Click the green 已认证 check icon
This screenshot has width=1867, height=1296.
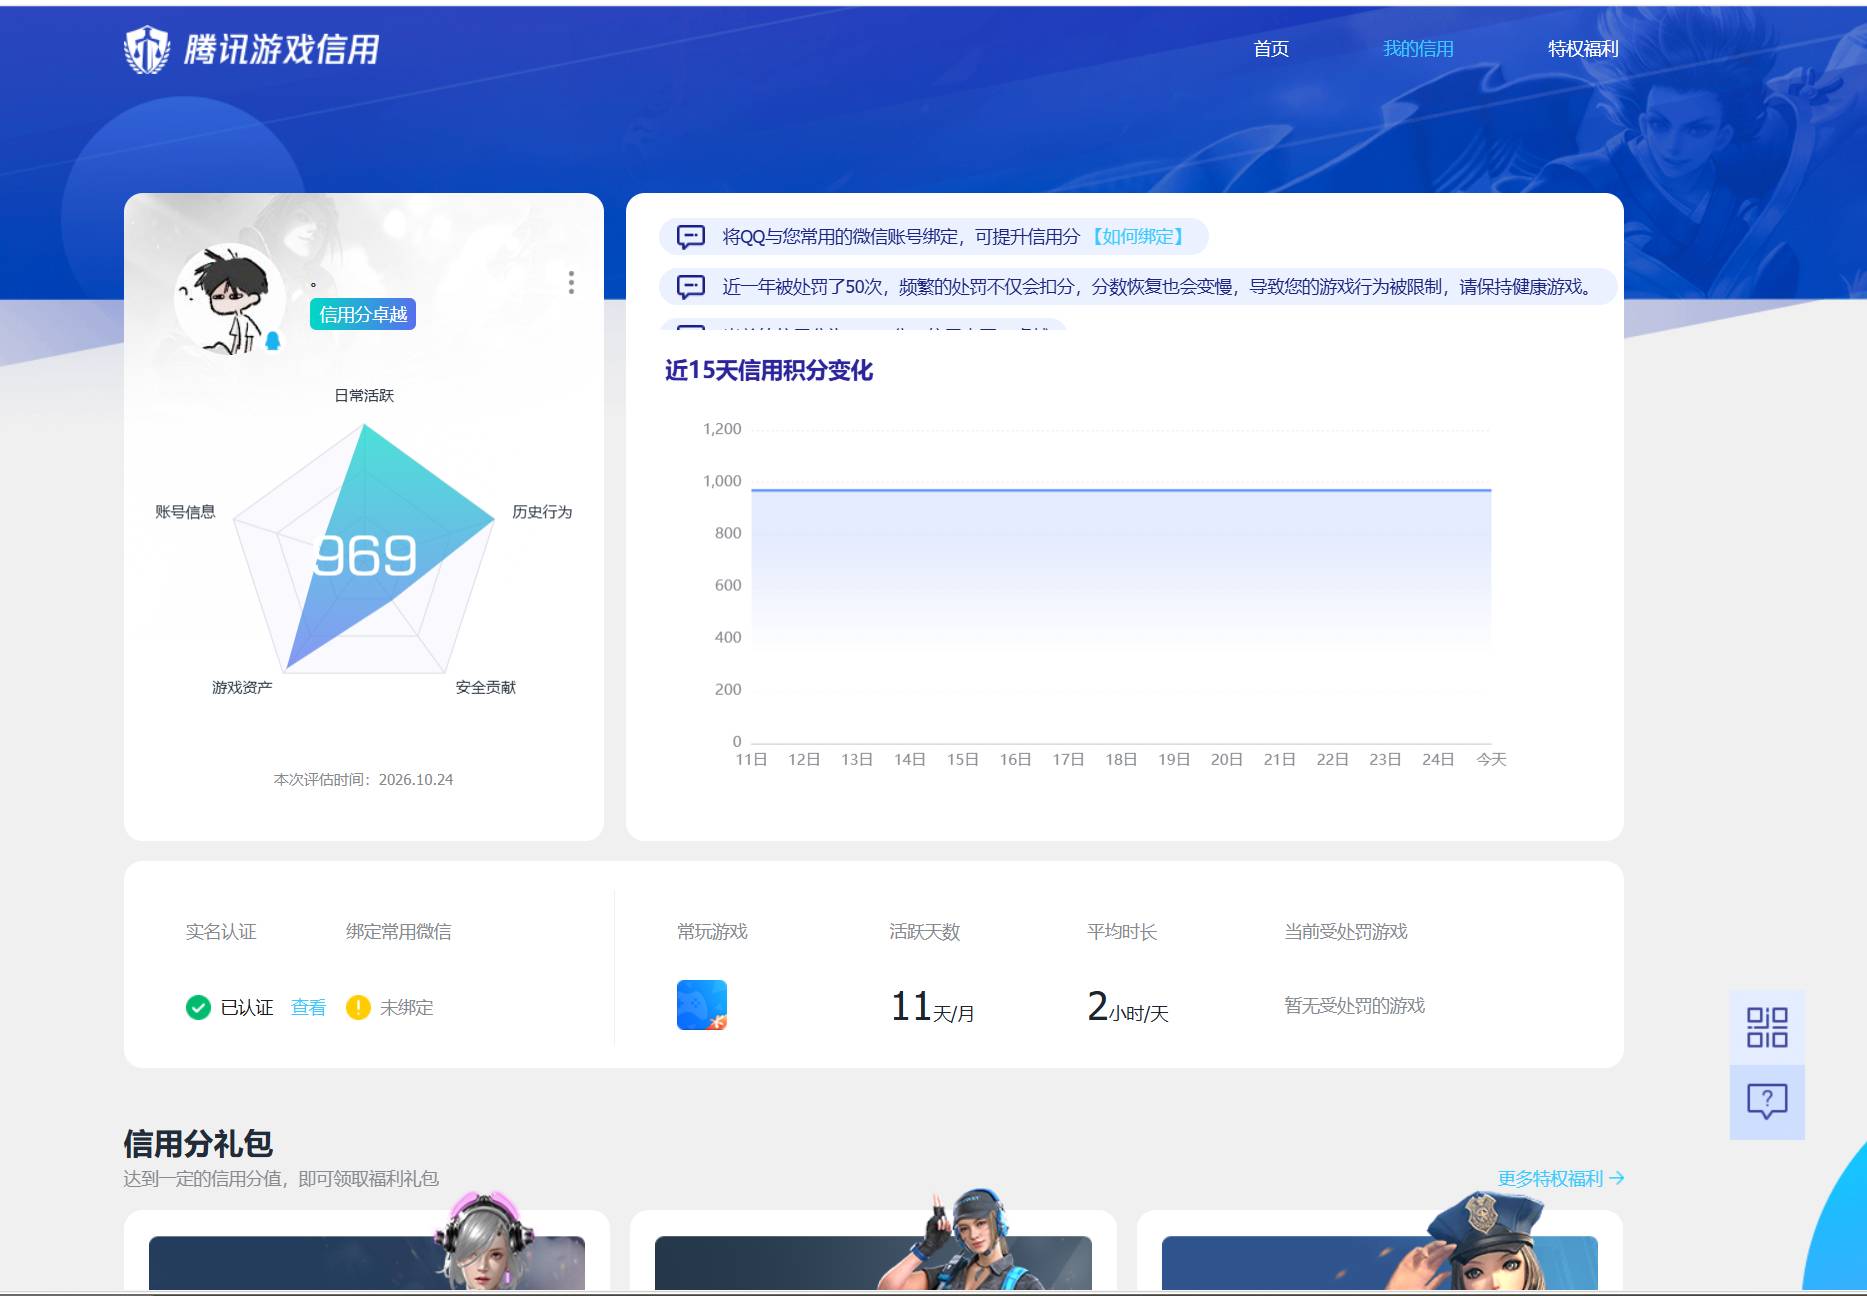coord(198,1008)
